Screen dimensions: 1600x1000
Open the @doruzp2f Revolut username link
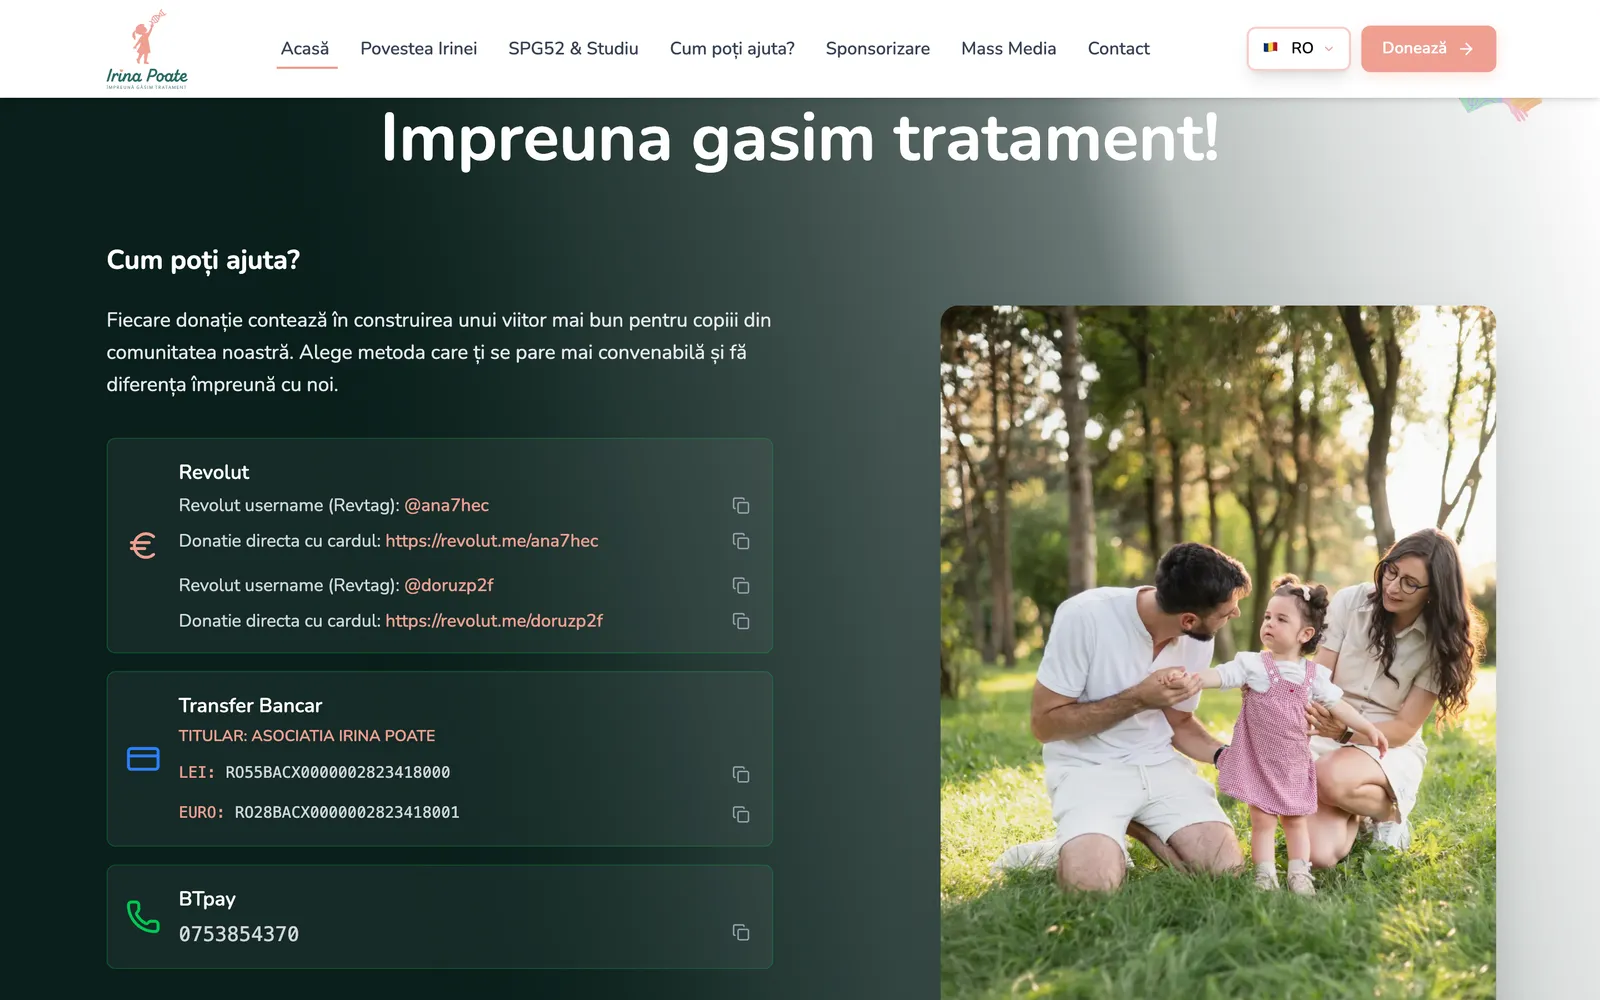click(449, 585)
